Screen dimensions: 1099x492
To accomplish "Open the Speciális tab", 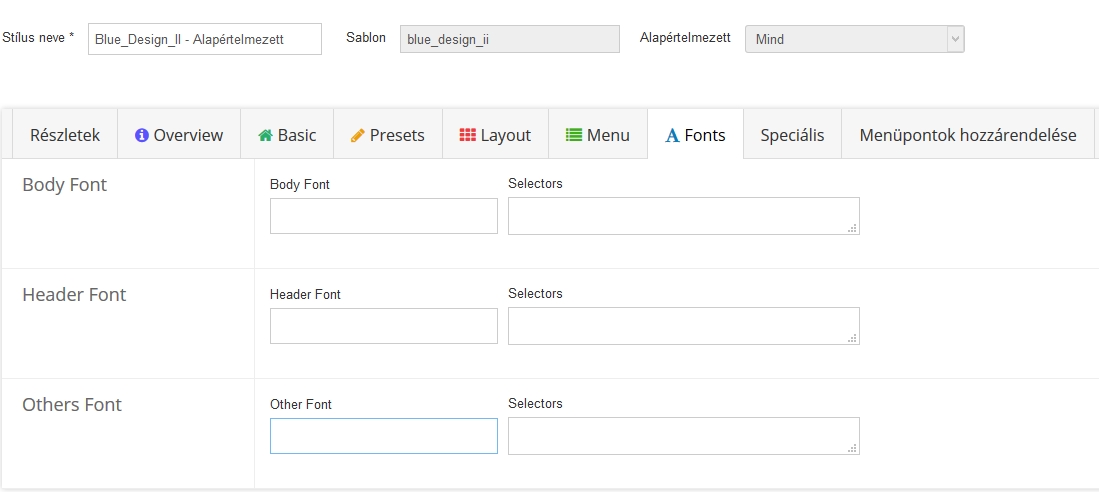I will [792, 135].
